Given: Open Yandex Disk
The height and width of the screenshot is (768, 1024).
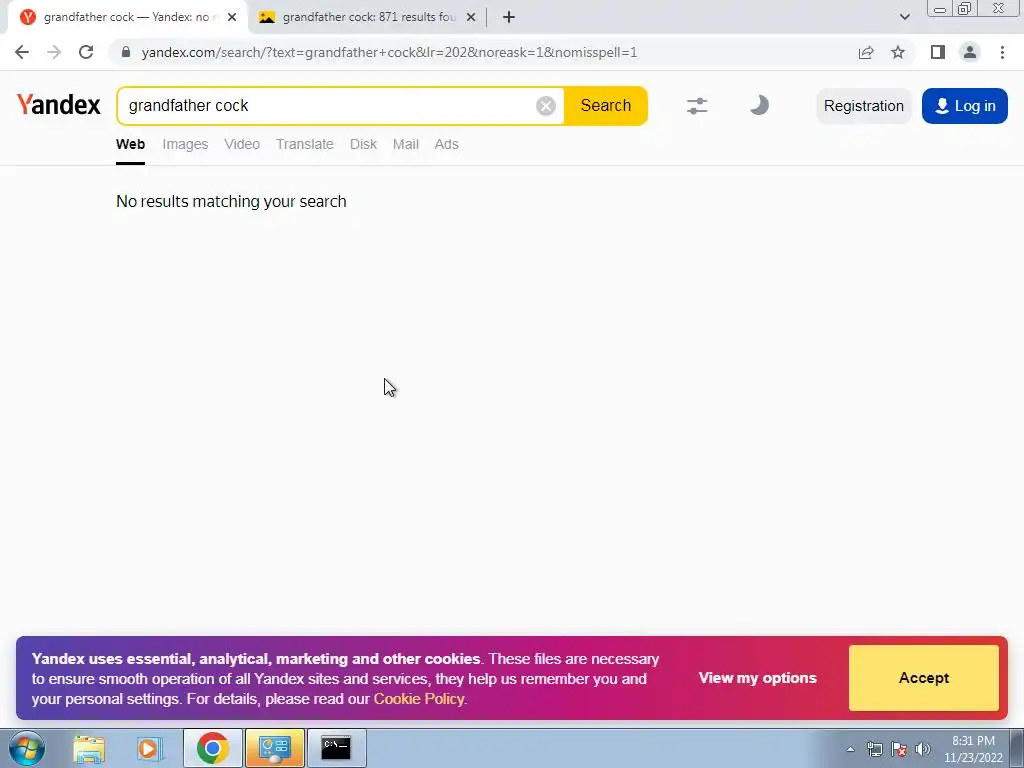Looking at the screenshot, I should click(363, 144).
